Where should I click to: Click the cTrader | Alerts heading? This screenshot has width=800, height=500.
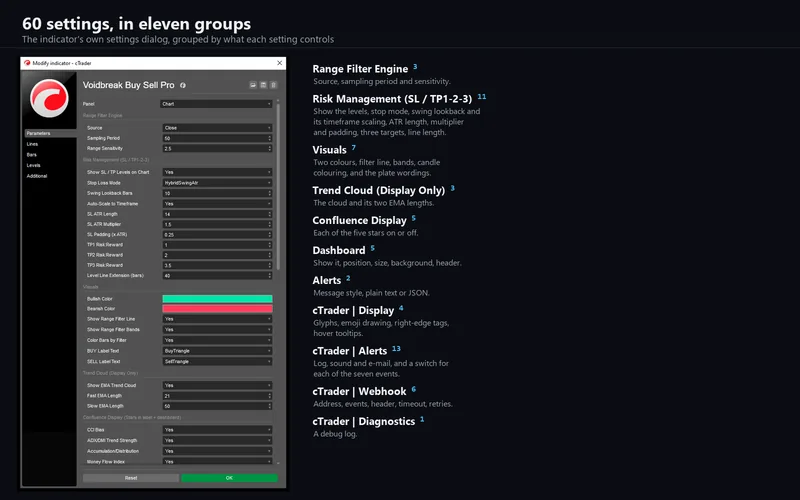[x=350, y=351]
